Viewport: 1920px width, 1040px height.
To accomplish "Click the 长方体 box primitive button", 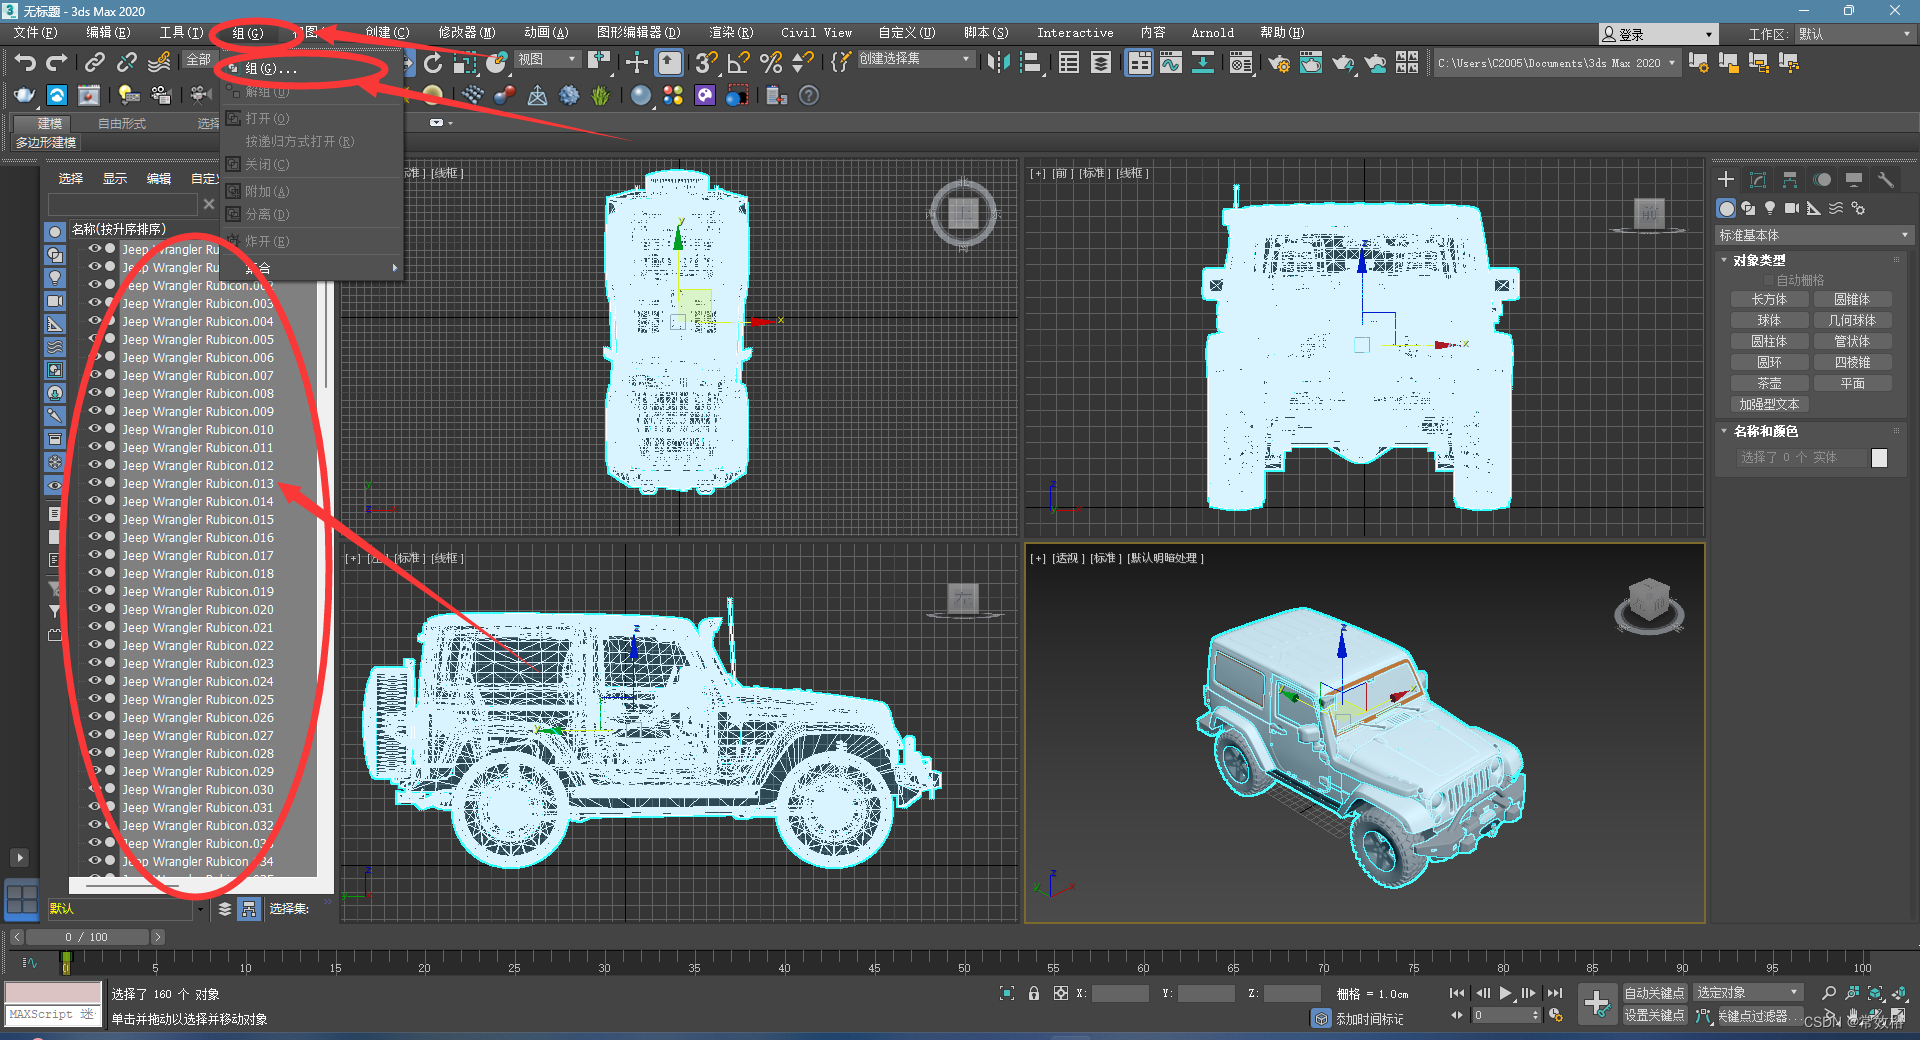I will point(1769,299).
